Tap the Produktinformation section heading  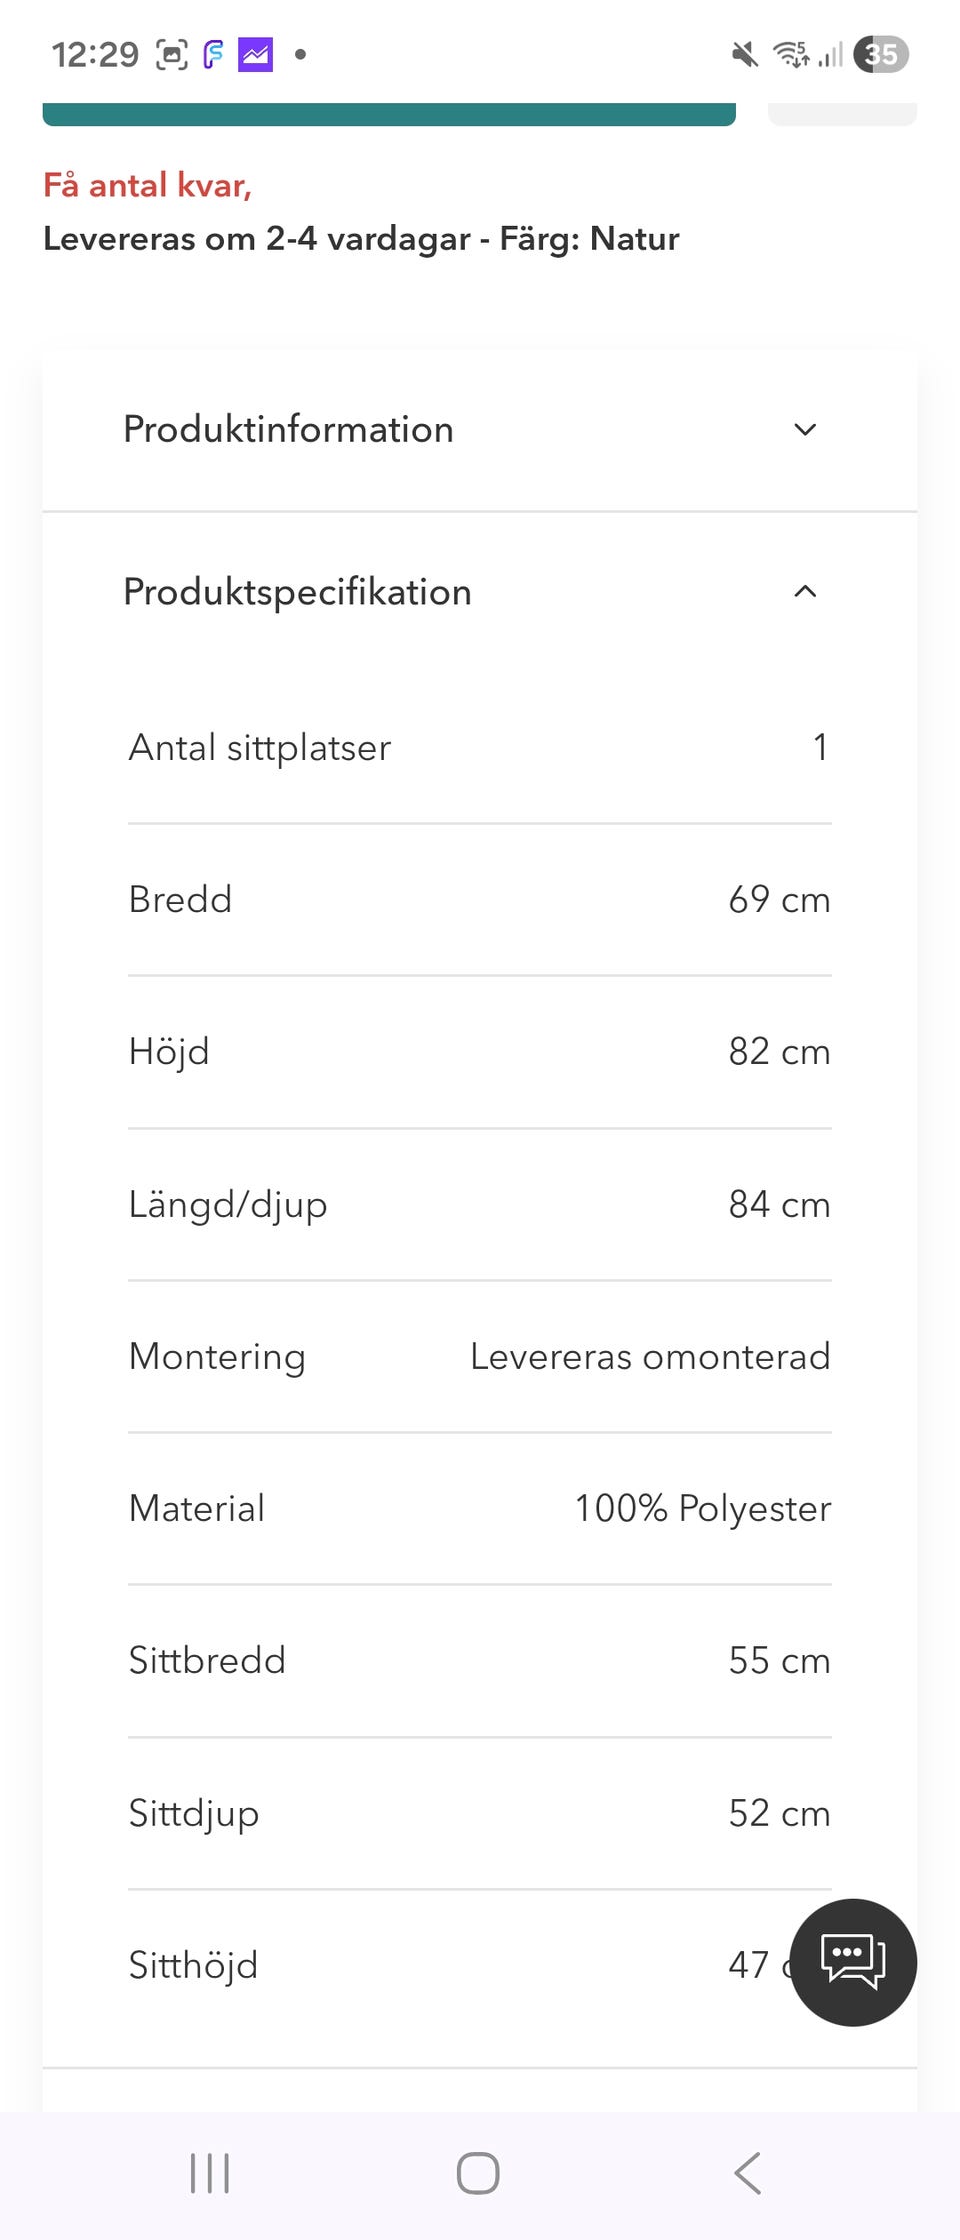point(288,430)
